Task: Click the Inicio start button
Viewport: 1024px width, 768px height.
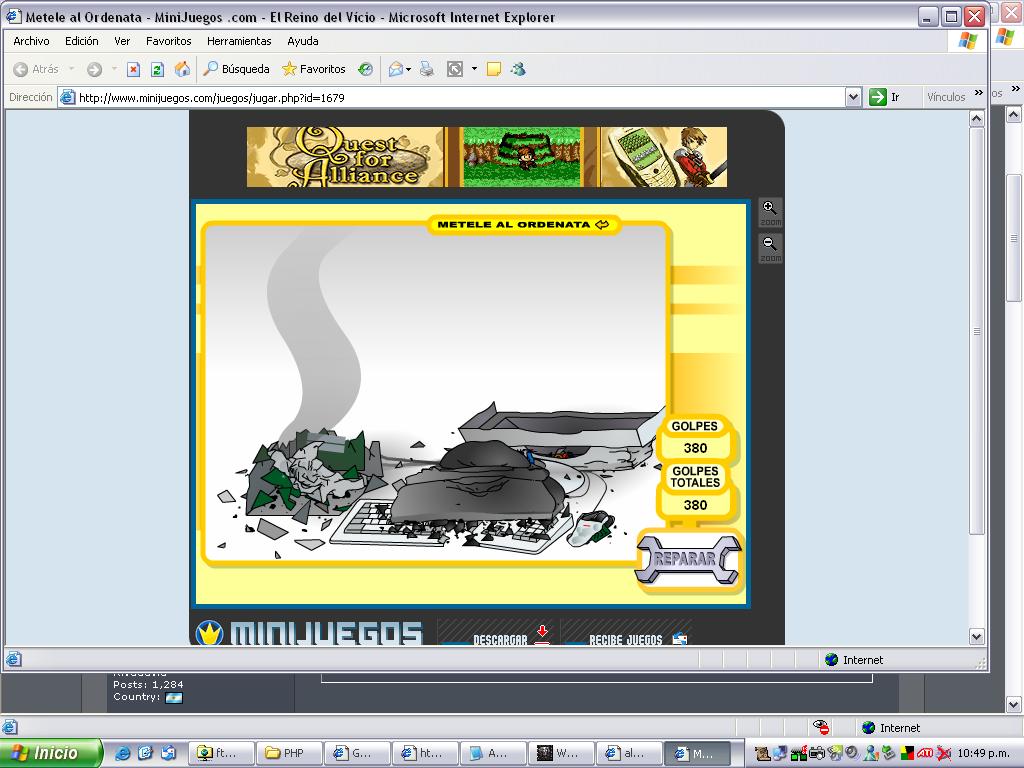Action: tap(51, 753)
